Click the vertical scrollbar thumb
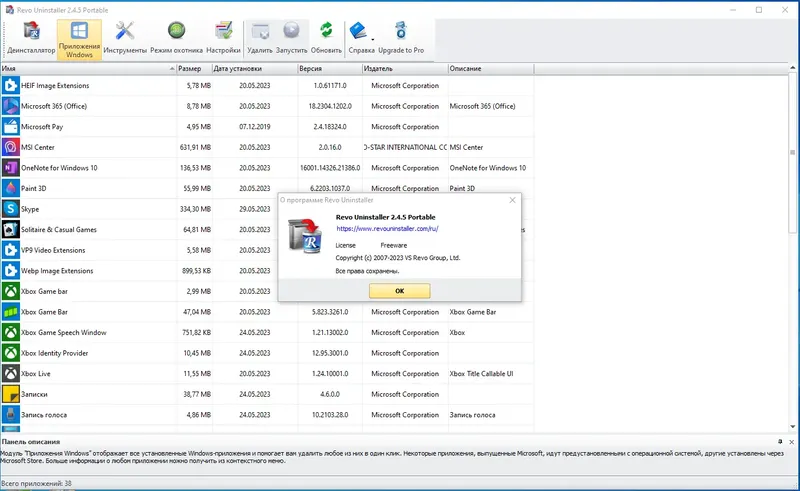Image resolution: width=800 pixels, height=491 pixels. pos(792,152)
